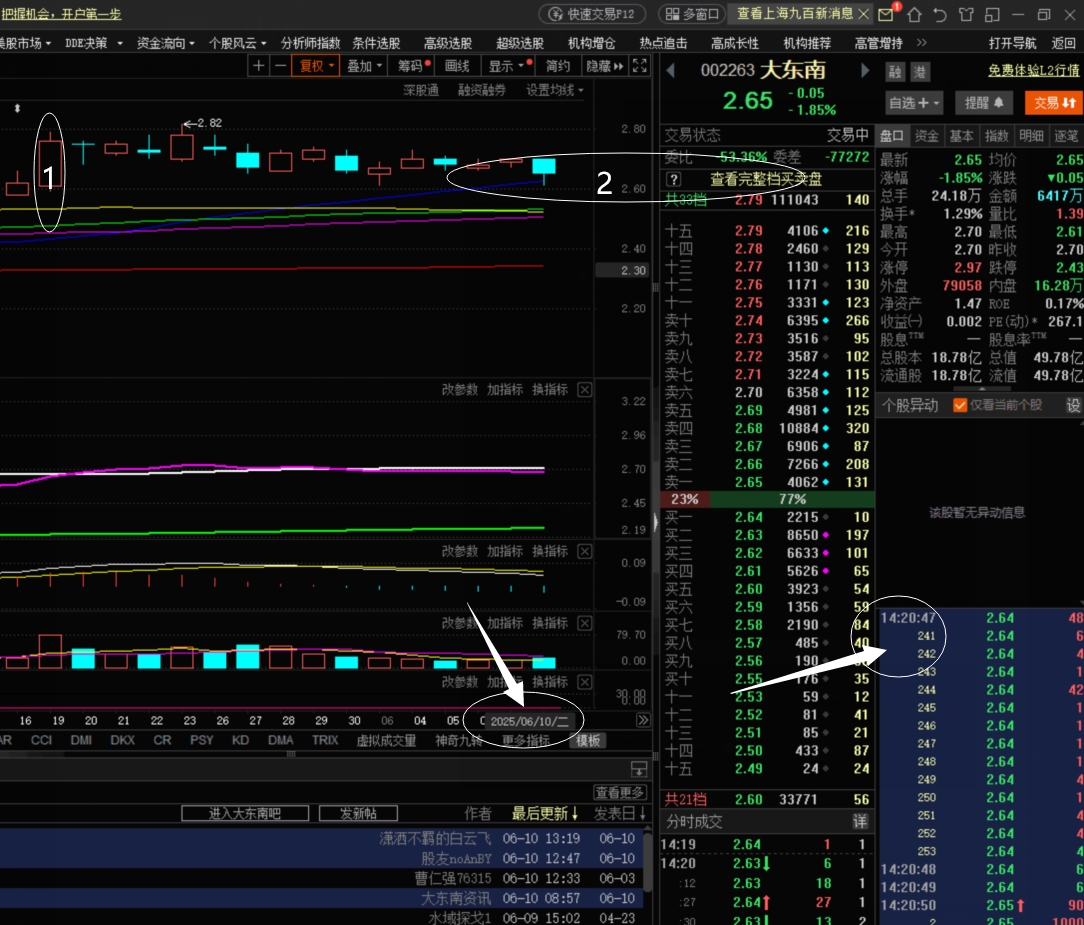Open the 美股市场 menu
The image size is (1084, 925).
click(25, 43)
